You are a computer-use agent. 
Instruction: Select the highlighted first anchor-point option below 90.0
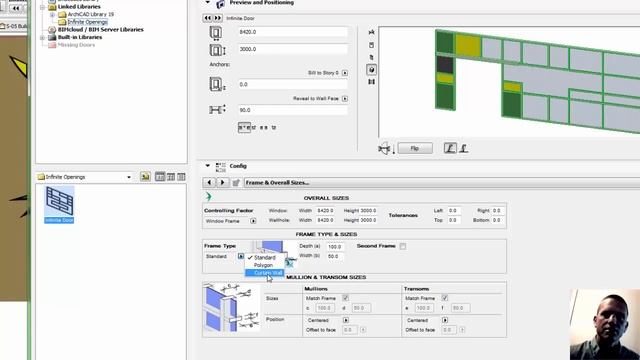tap(244, 127)
